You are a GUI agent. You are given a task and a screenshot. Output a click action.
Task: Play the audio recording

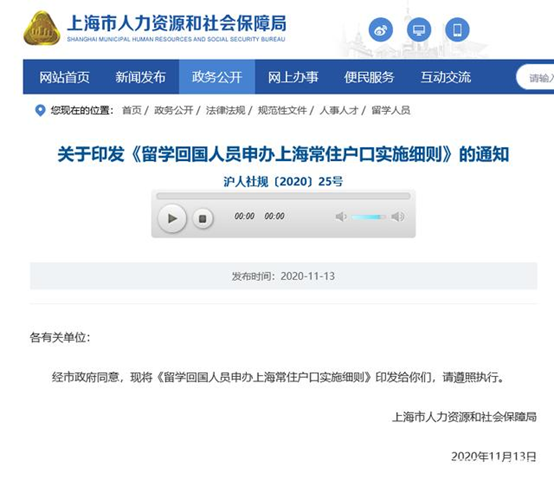[x=172, y=218]
